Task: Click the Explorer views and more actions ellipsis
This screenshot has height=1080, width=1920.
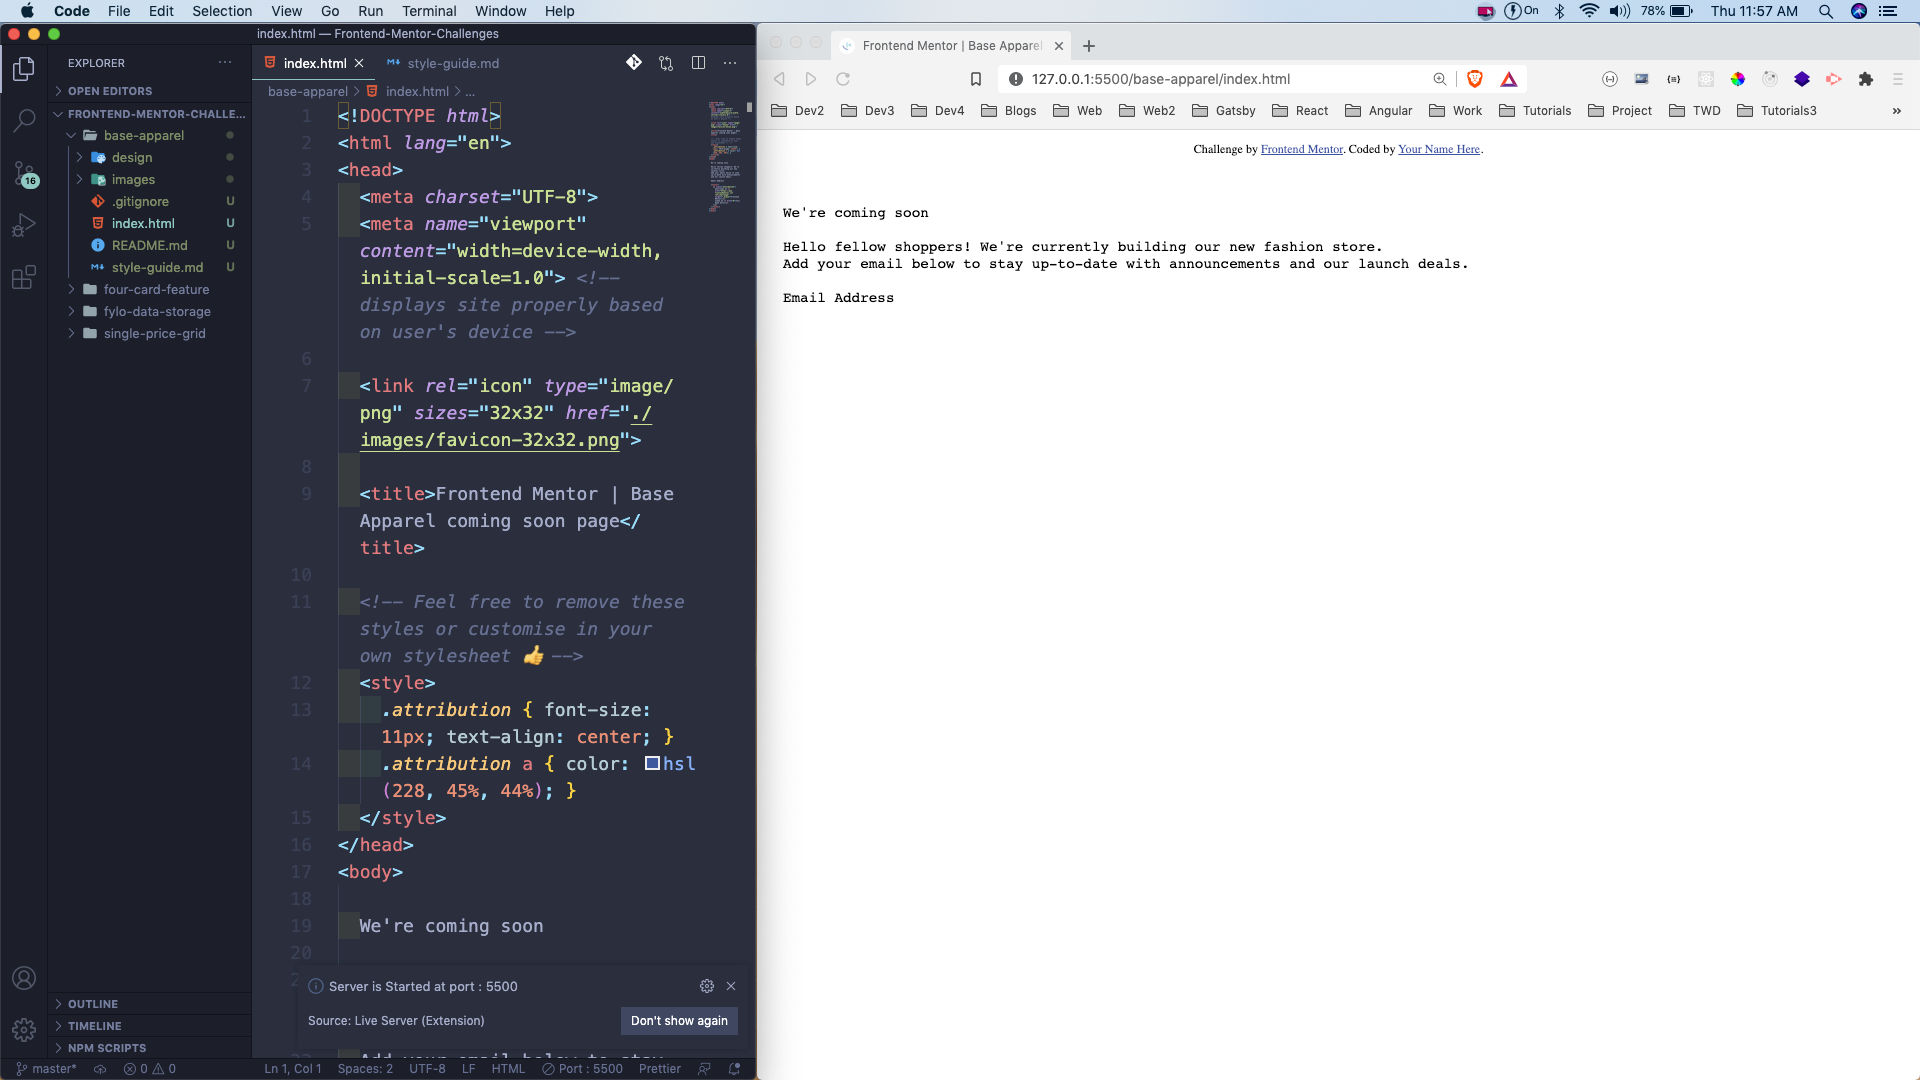Action: tap(225, 62)
